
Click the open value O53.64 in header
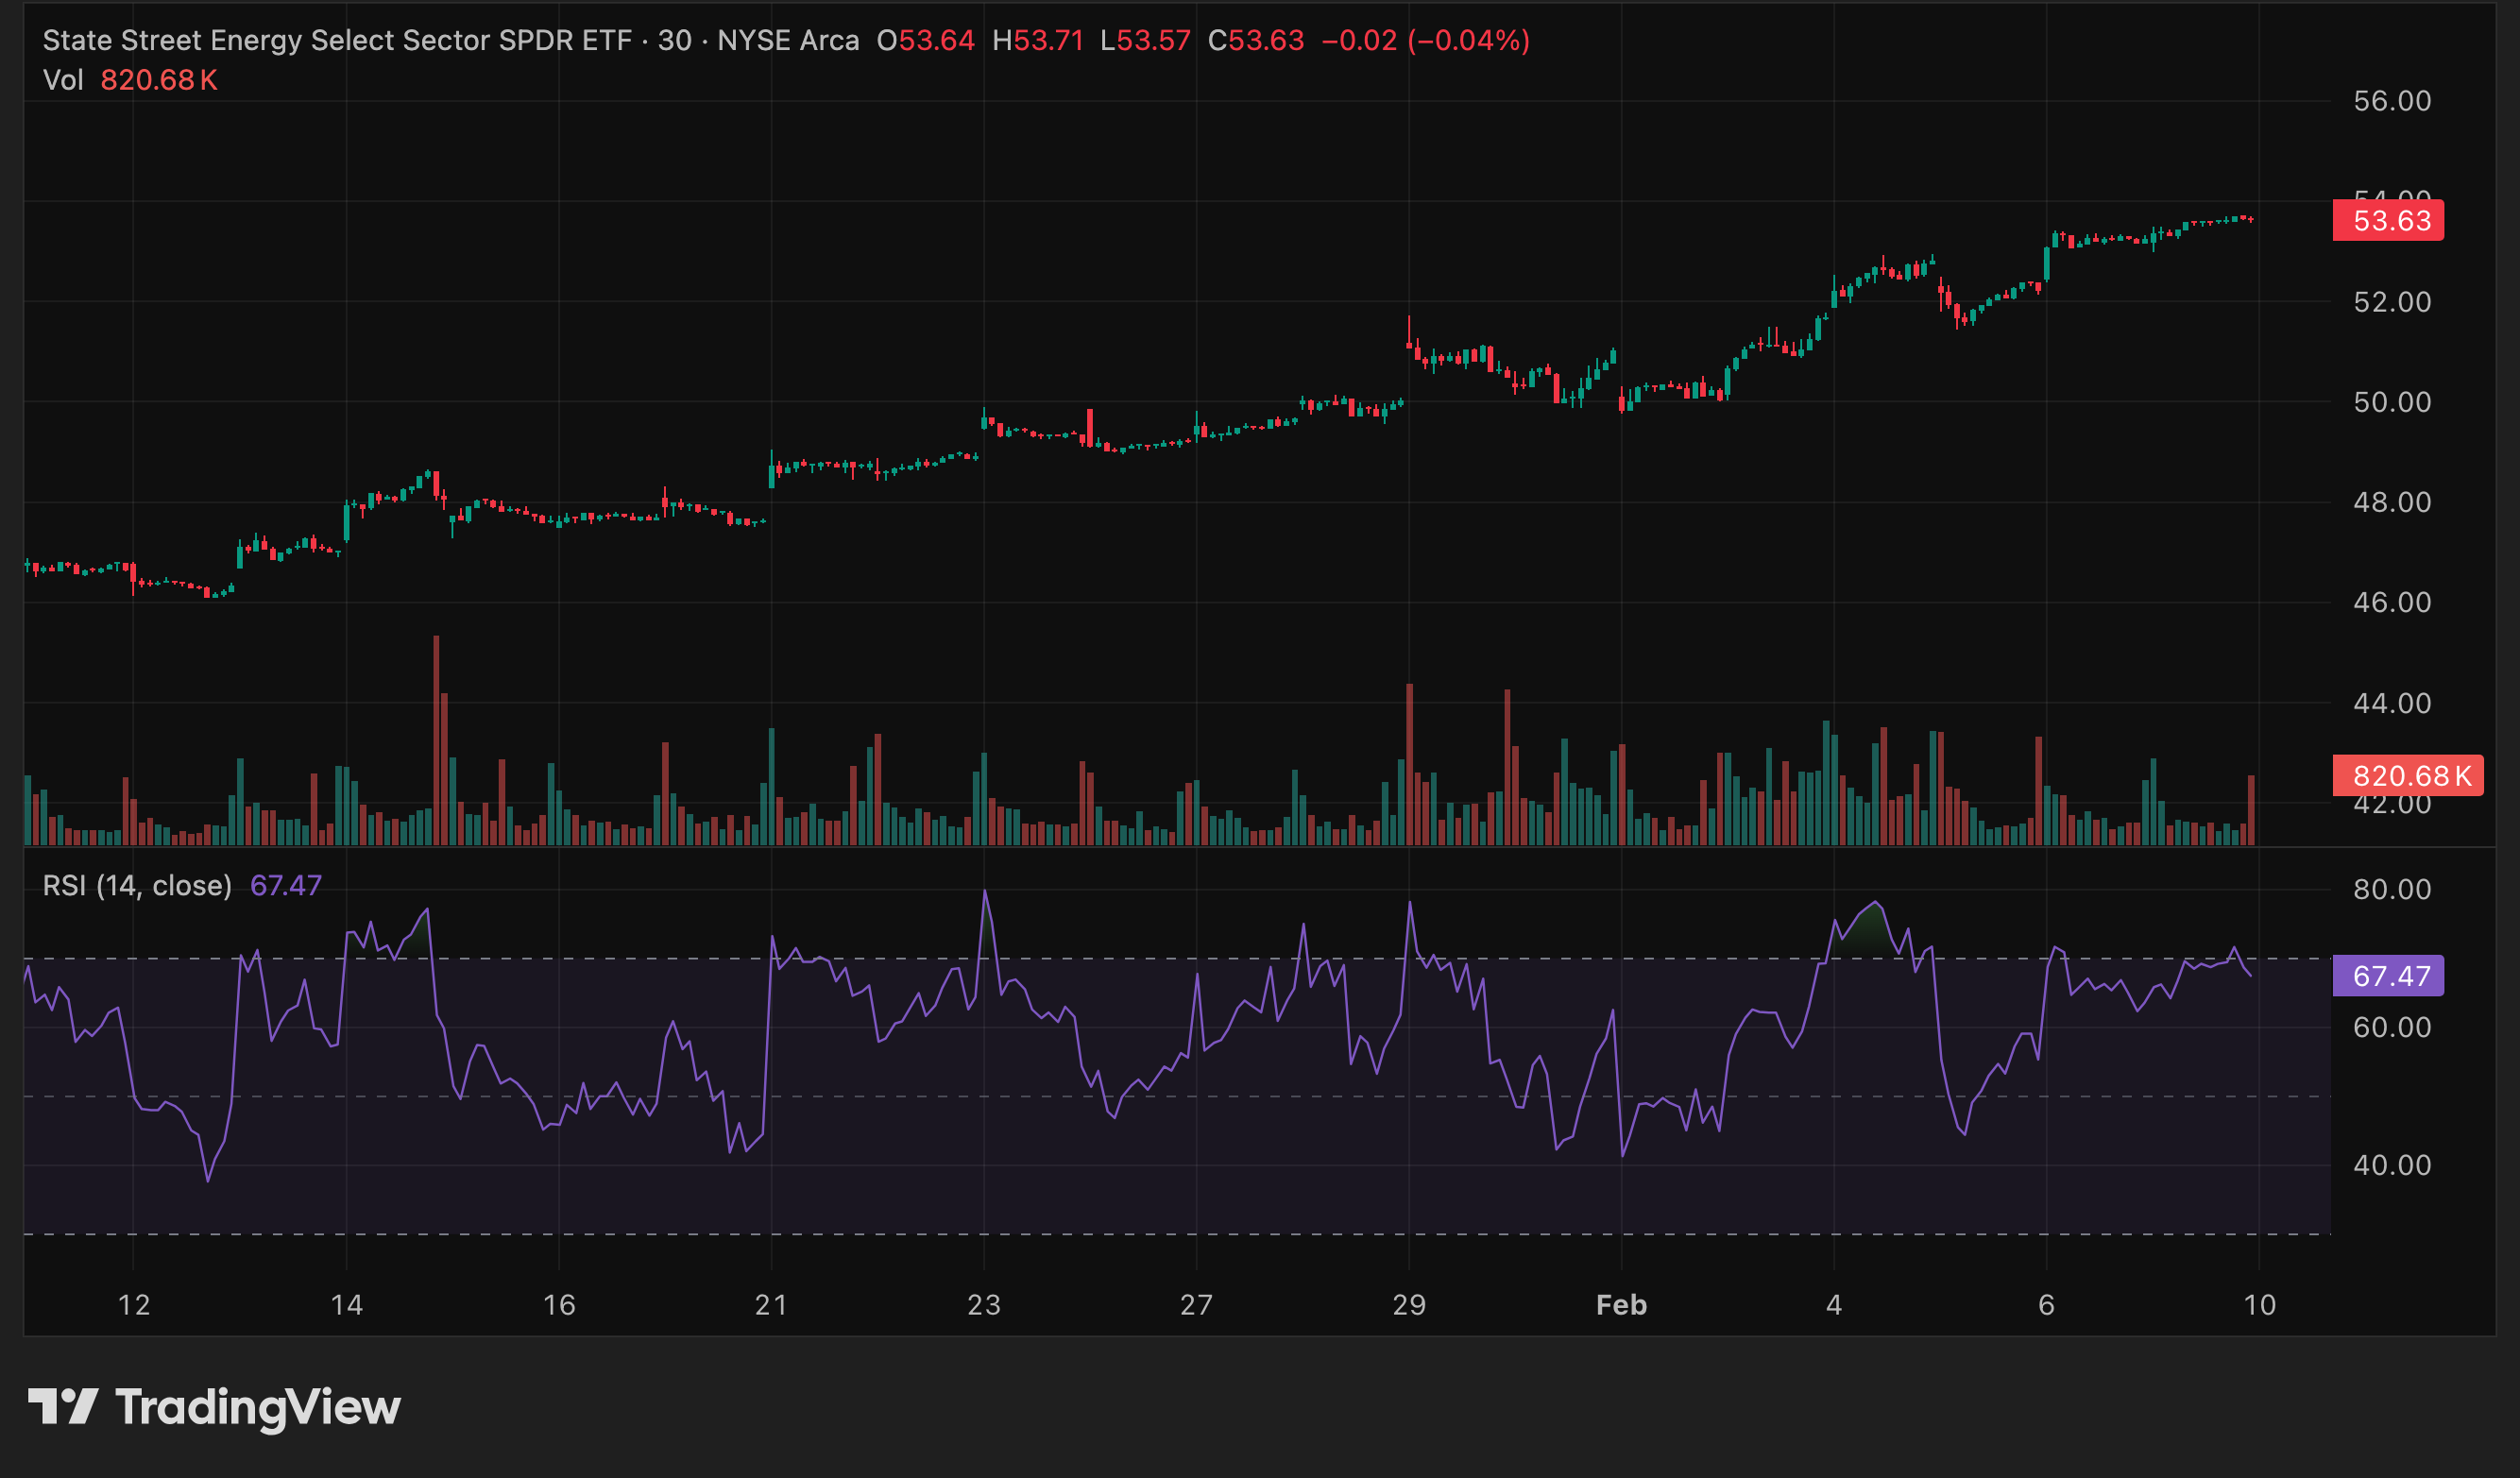click(x=925, y=40)
